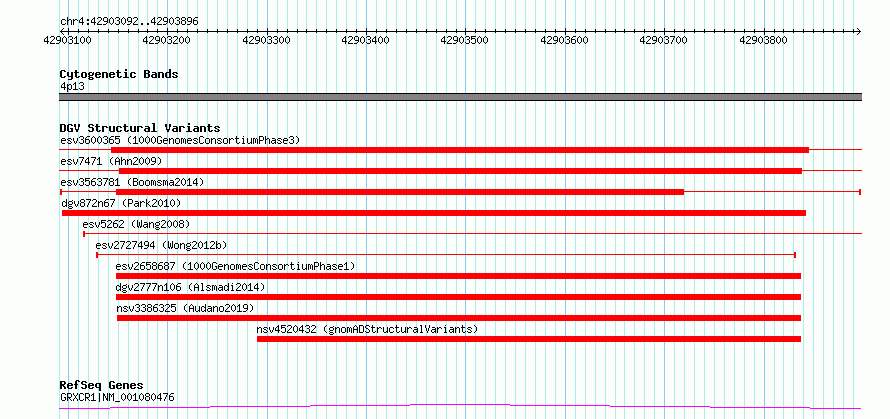Click the esv2658687 1000GenomesConsortiumPhase1 bar
The width and height of the screenshot is (890, 419).
point(458,276)
